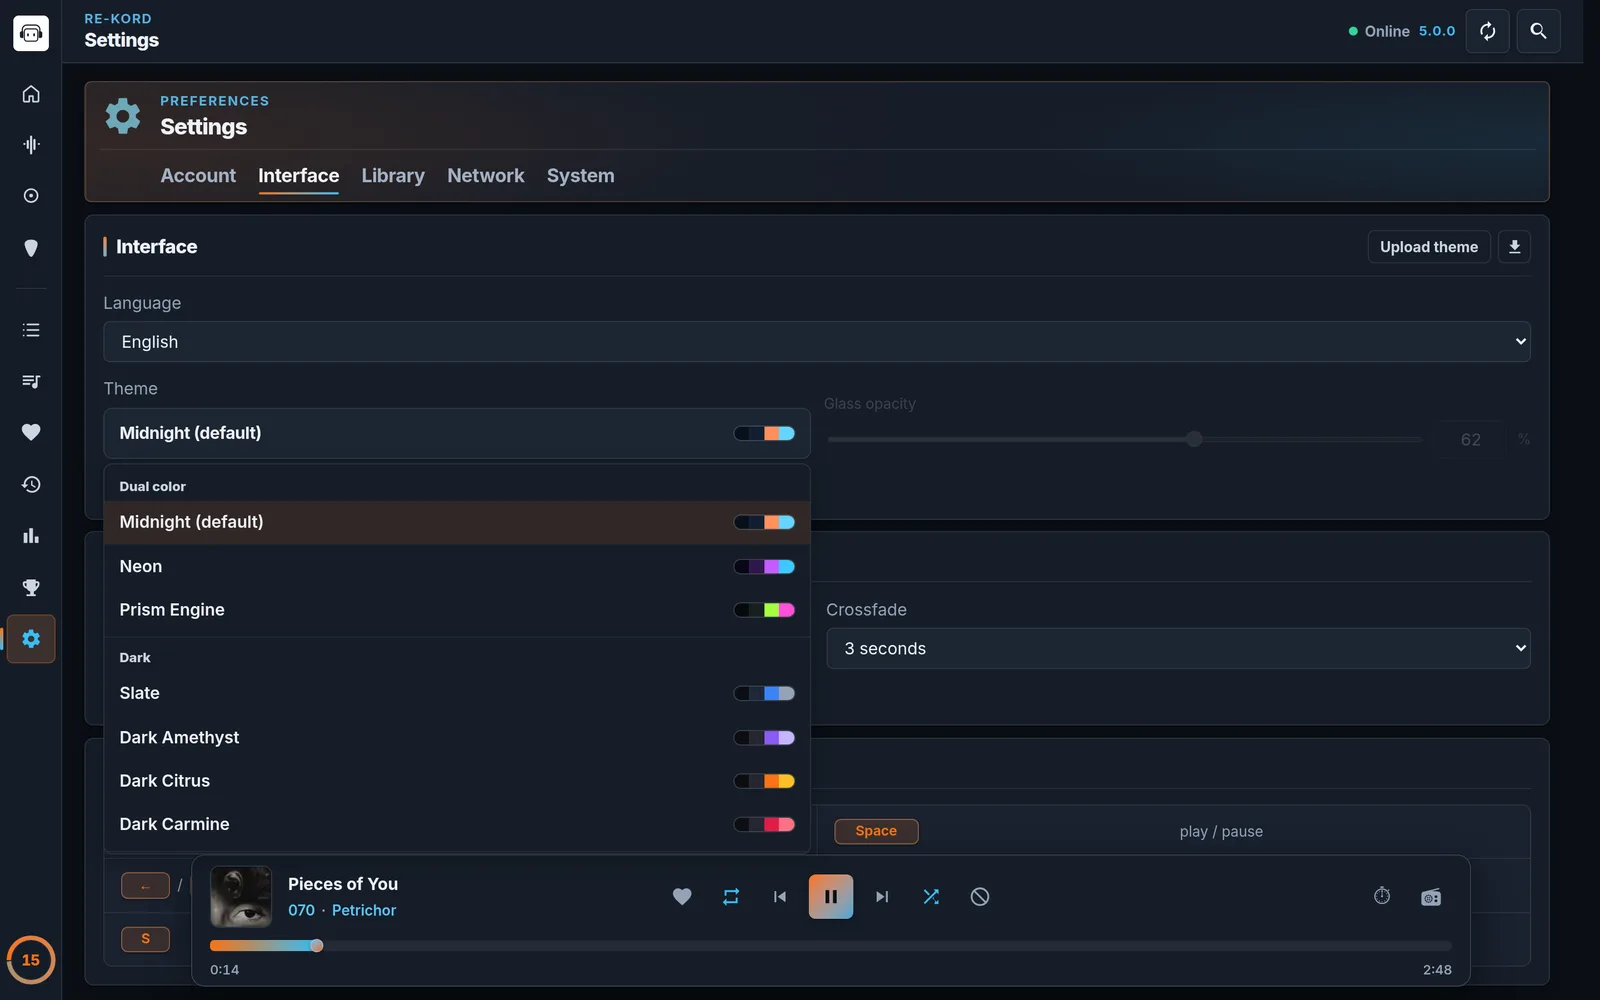
Task: Select the Prism Engine theme option
Action: click(457, 610)
